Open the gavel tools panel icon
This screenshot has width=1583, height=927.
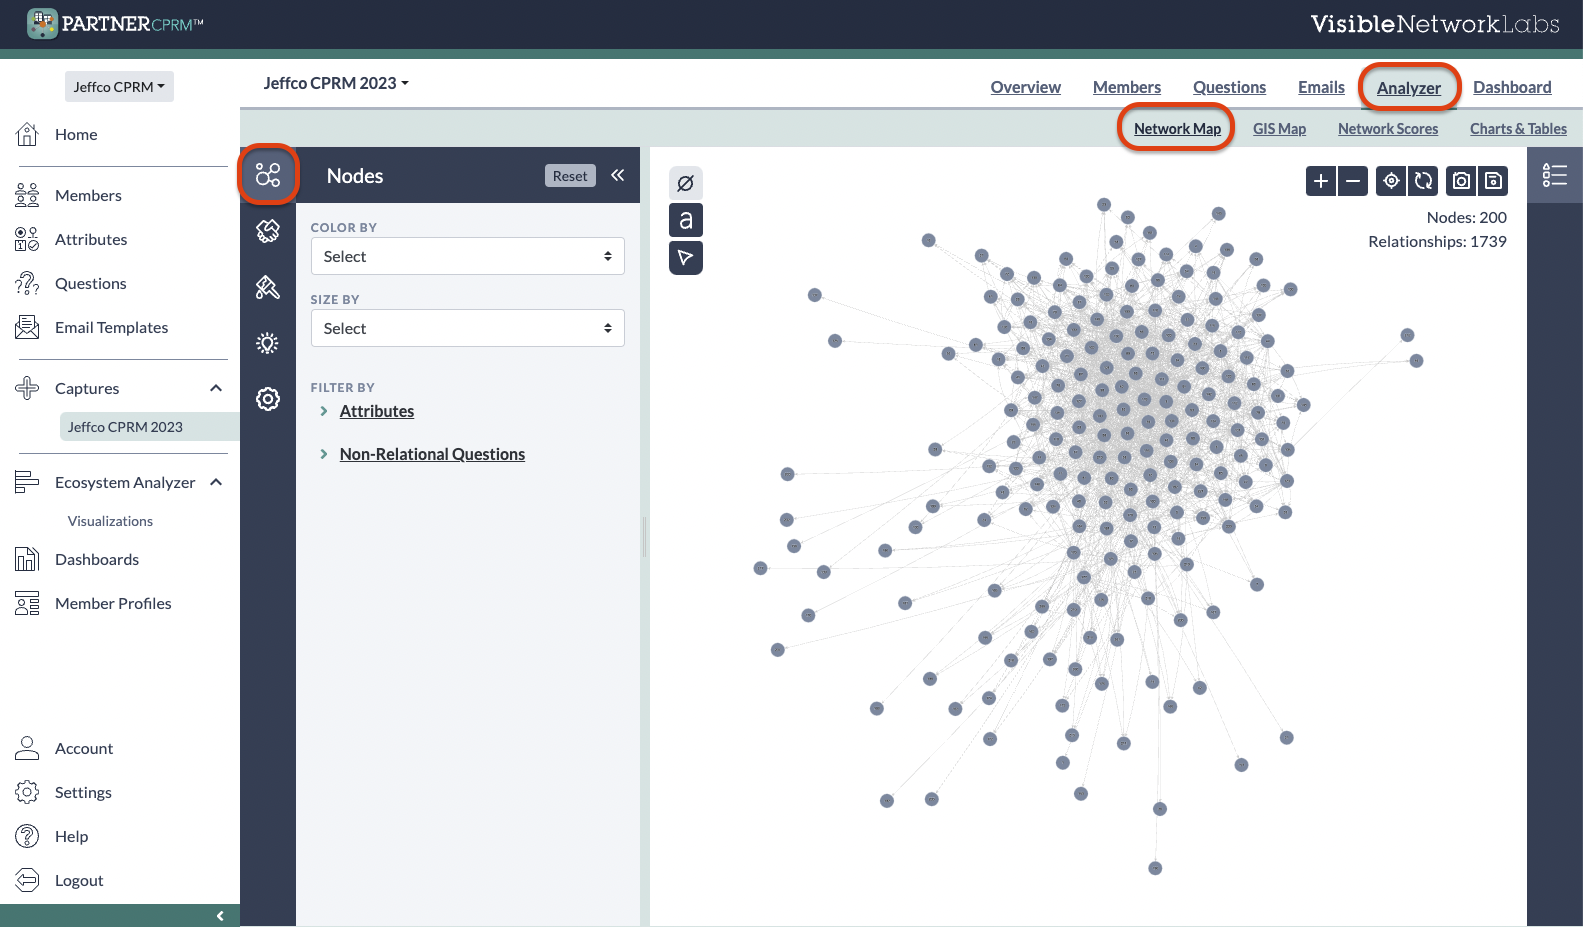tap(268, 287)
